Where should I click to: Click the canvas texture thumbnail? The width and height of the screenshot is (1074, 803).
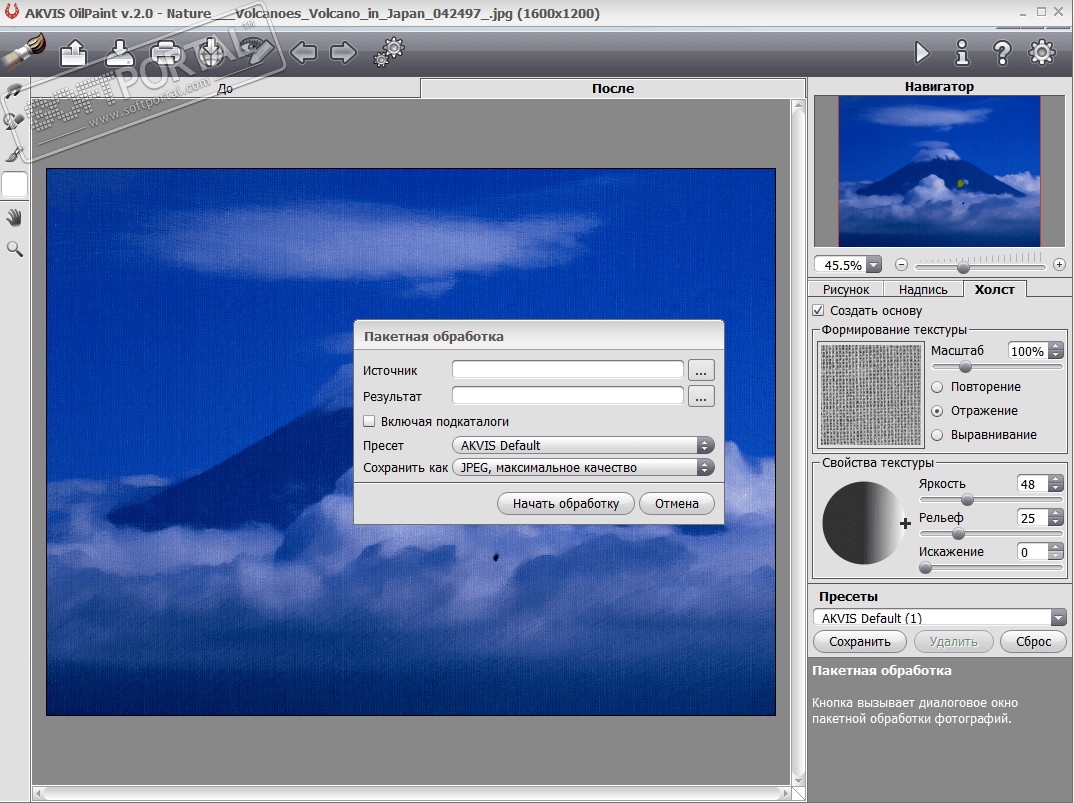point(871,395)
